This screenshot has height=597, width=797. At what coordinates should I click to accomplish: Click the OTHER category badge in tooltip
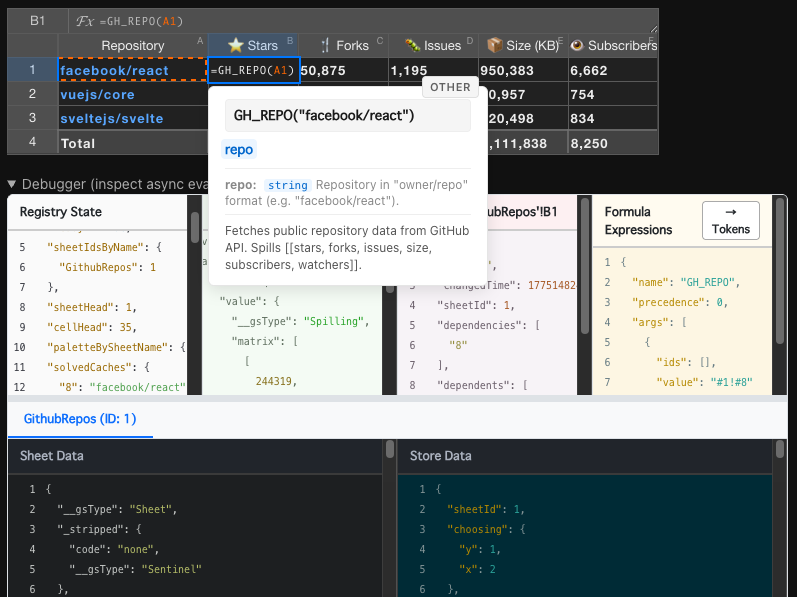coord(450,87)
